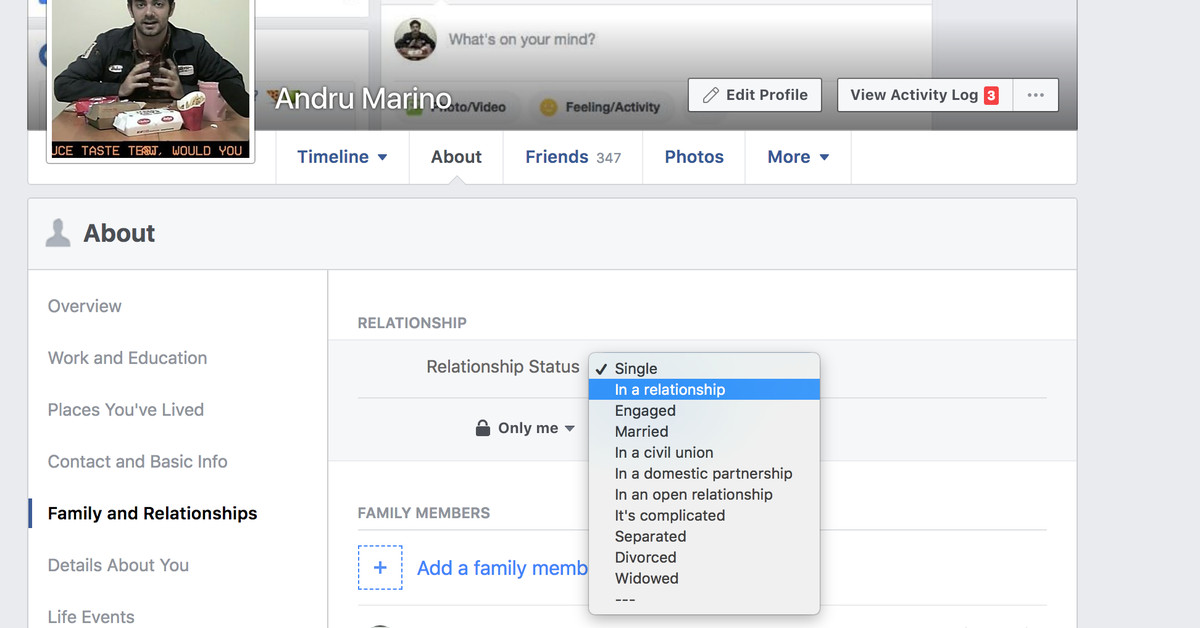Click the red 3 notification badge
This screenshot has height=628, width=1200.
[991, 96]
